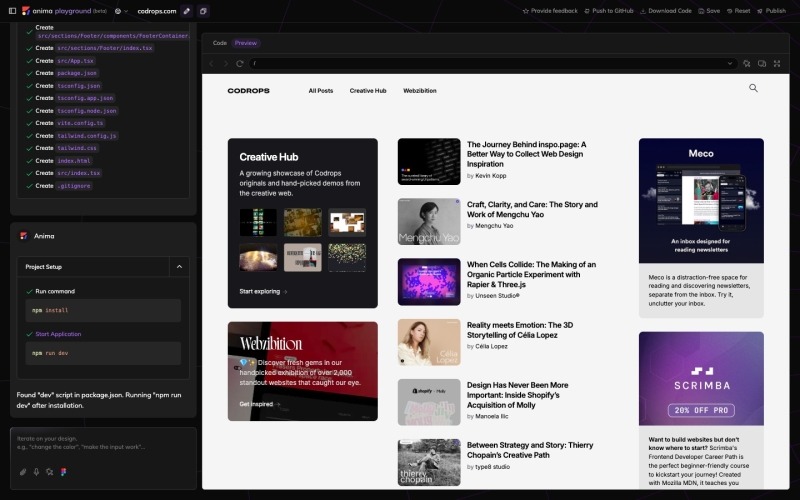This screenshot has width=800, height=500.
Task: Select the Preview tab
Action: [x=245, y=43]
